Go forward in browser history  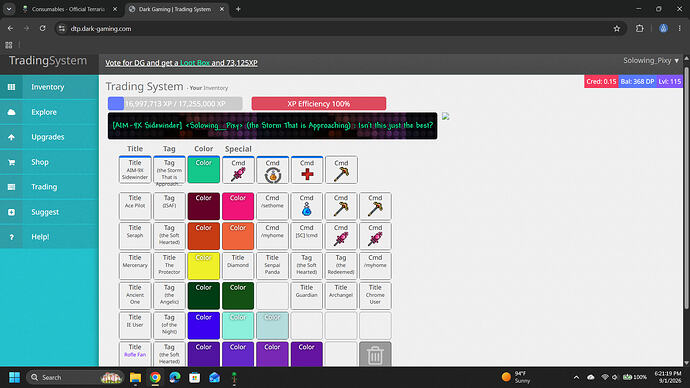tap(26, 29)
